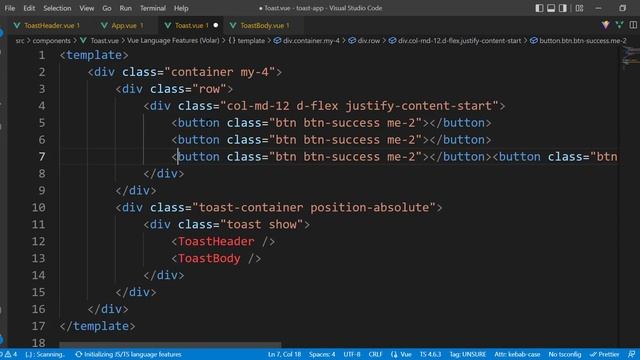Open the Help menu
The image size is (640, 360).
[x=181, y=8]
